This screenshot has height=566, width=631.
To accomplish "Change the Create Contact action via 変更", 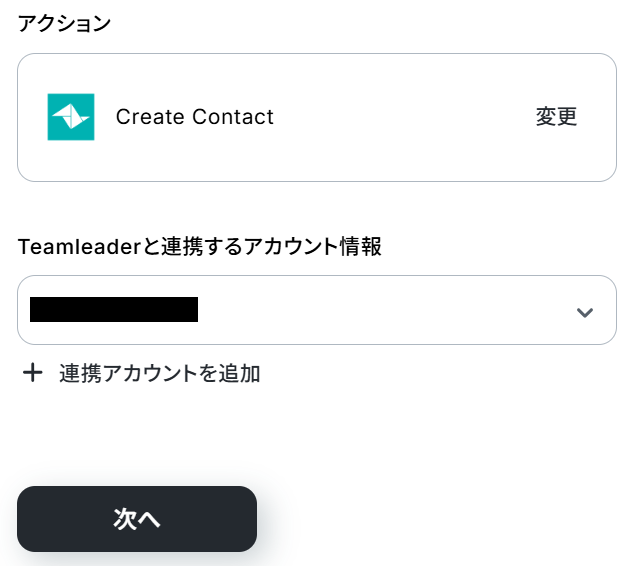I will point(556,117).
